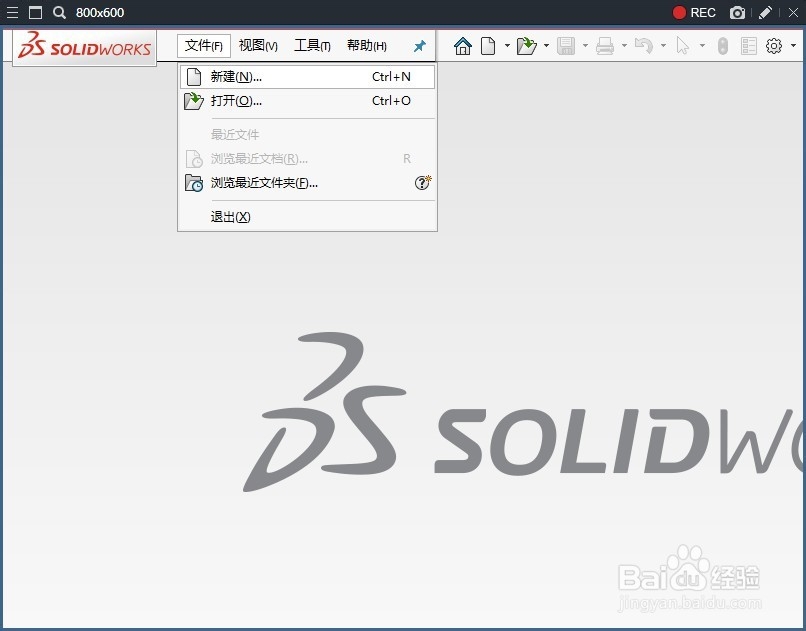Choose 打开(O)... from the File menu

[307, 101]
